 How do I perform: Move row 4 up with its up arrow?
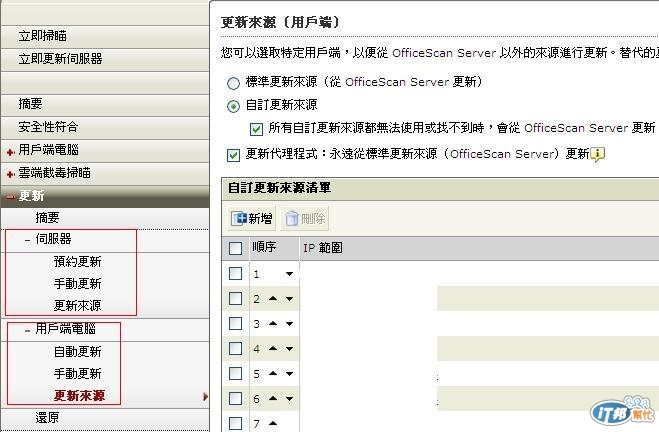273,348
